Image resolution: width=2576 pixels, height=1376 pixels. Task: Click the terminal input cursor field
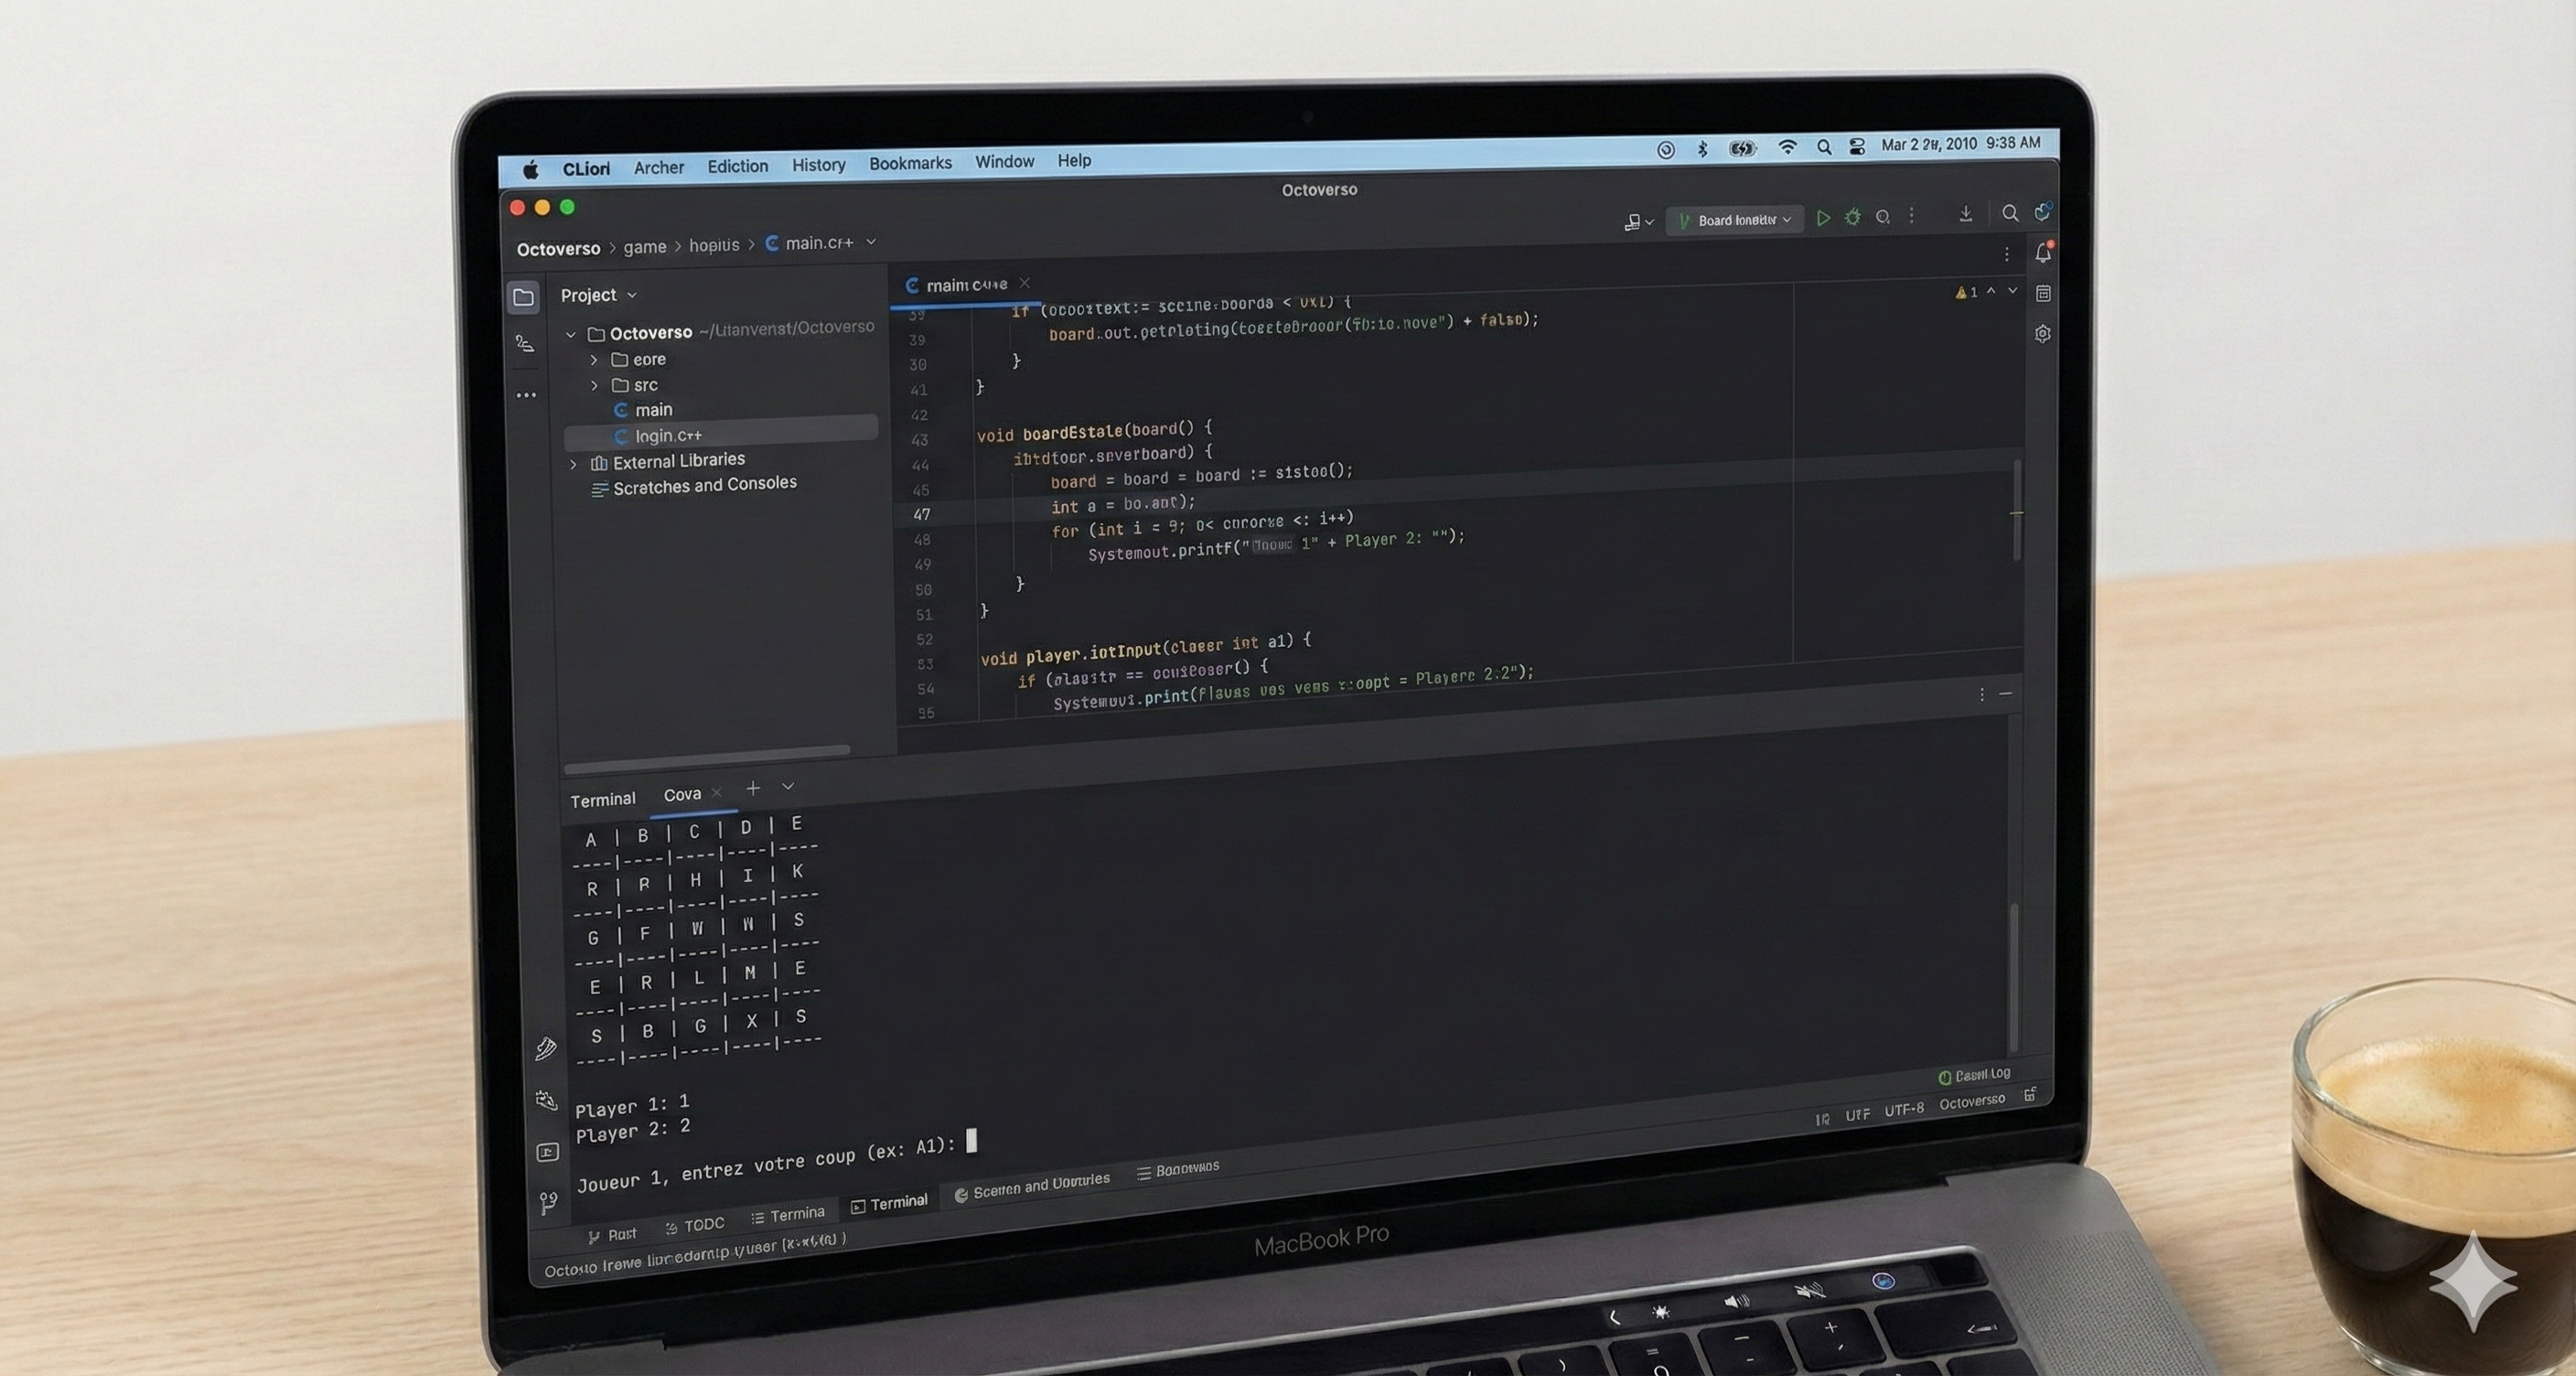(x=970, y=1142)
